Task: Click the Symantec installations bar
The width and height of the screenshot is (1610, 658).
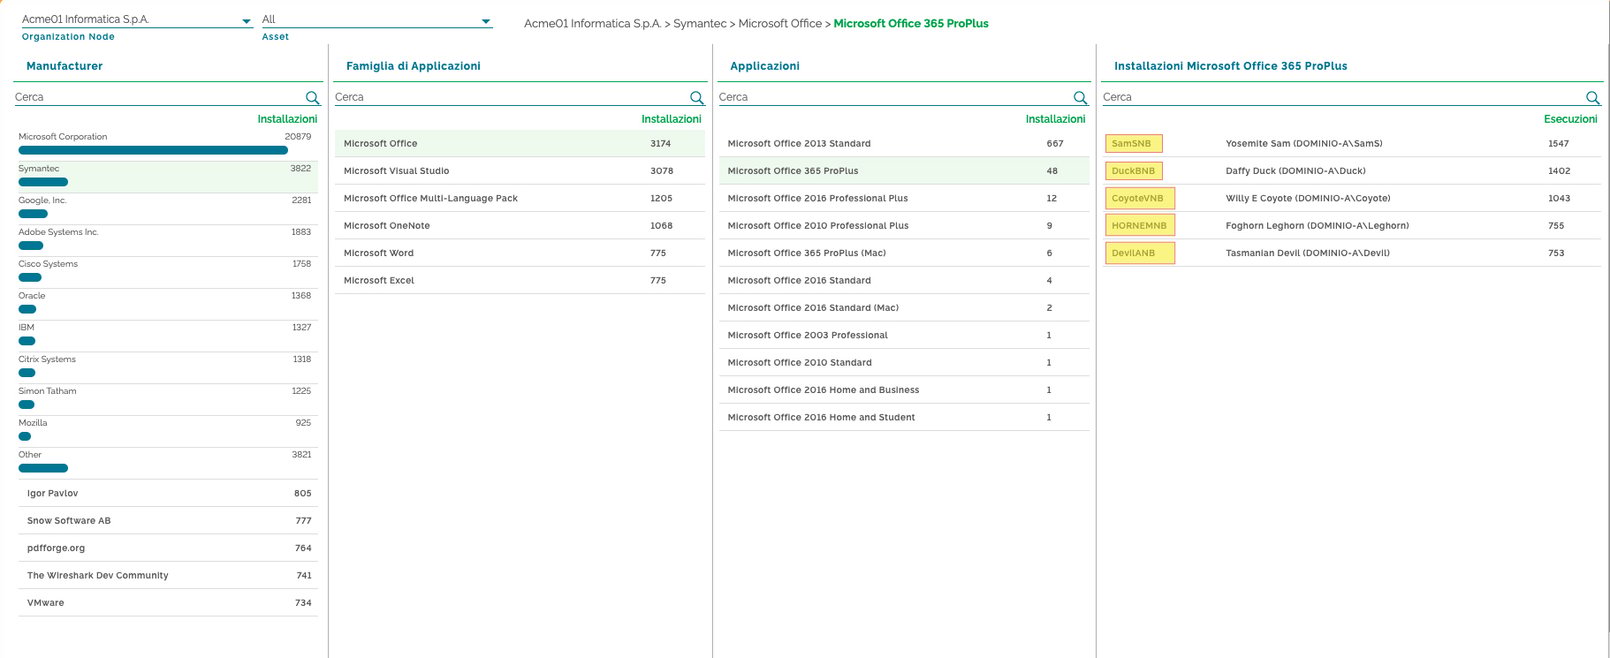Action: [43, 182]
